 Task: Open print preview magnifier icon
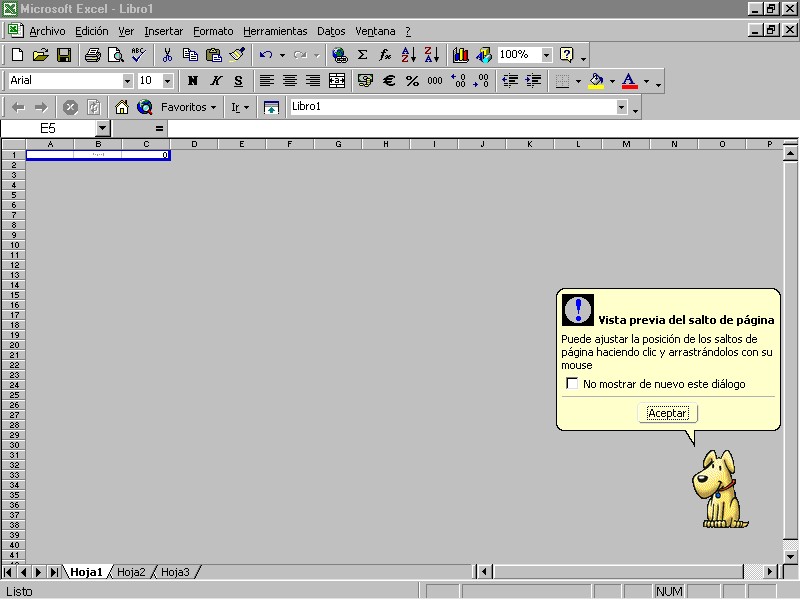116,55
